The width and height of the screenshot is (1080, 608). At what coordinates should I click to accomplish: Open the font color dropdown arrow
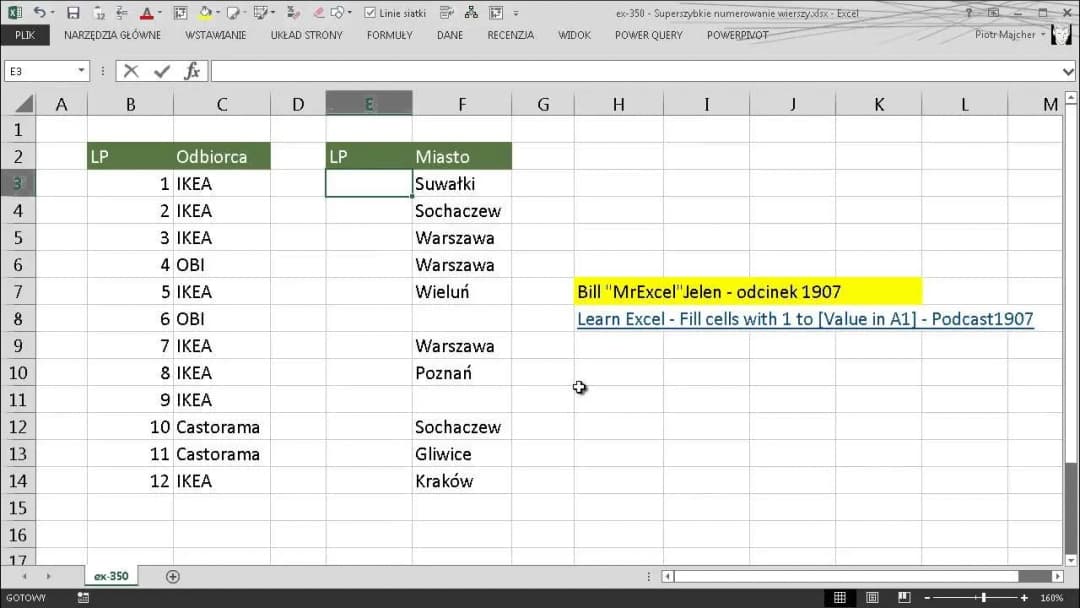pos(161,13)
